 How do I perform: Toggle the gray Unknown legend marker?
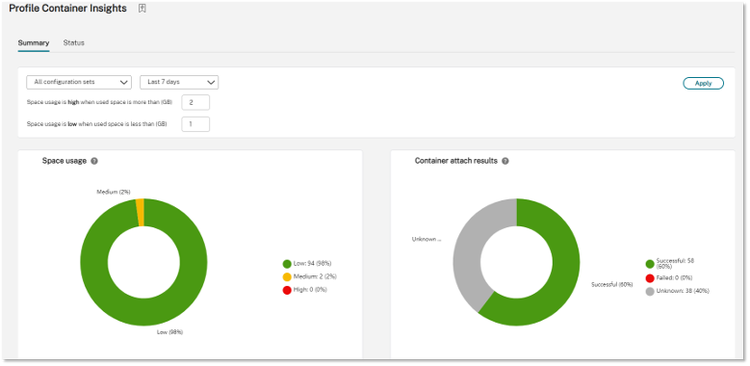point(650,291)
